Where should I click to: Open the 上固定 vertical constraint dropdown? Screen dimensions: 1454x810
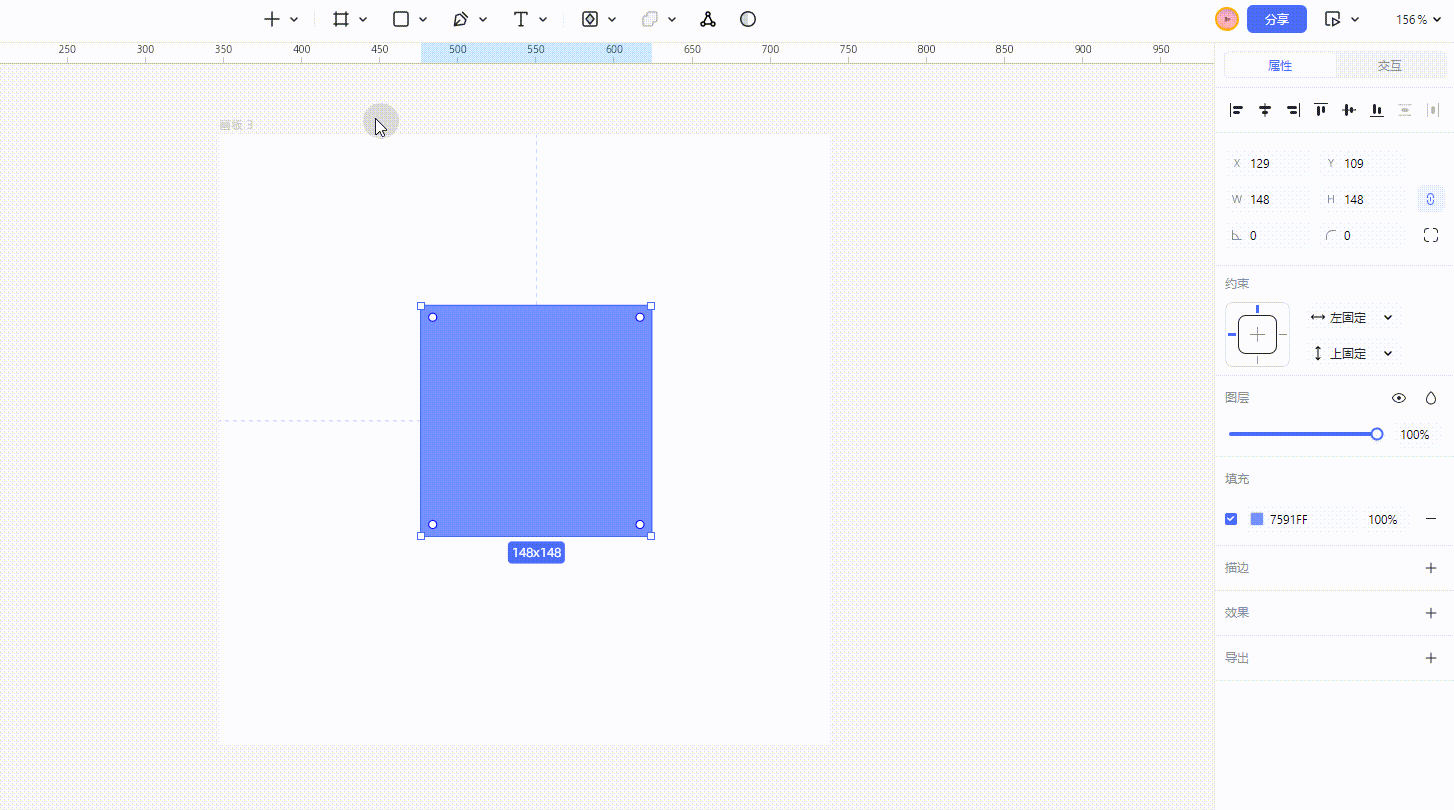click(x=1352, y=353)
